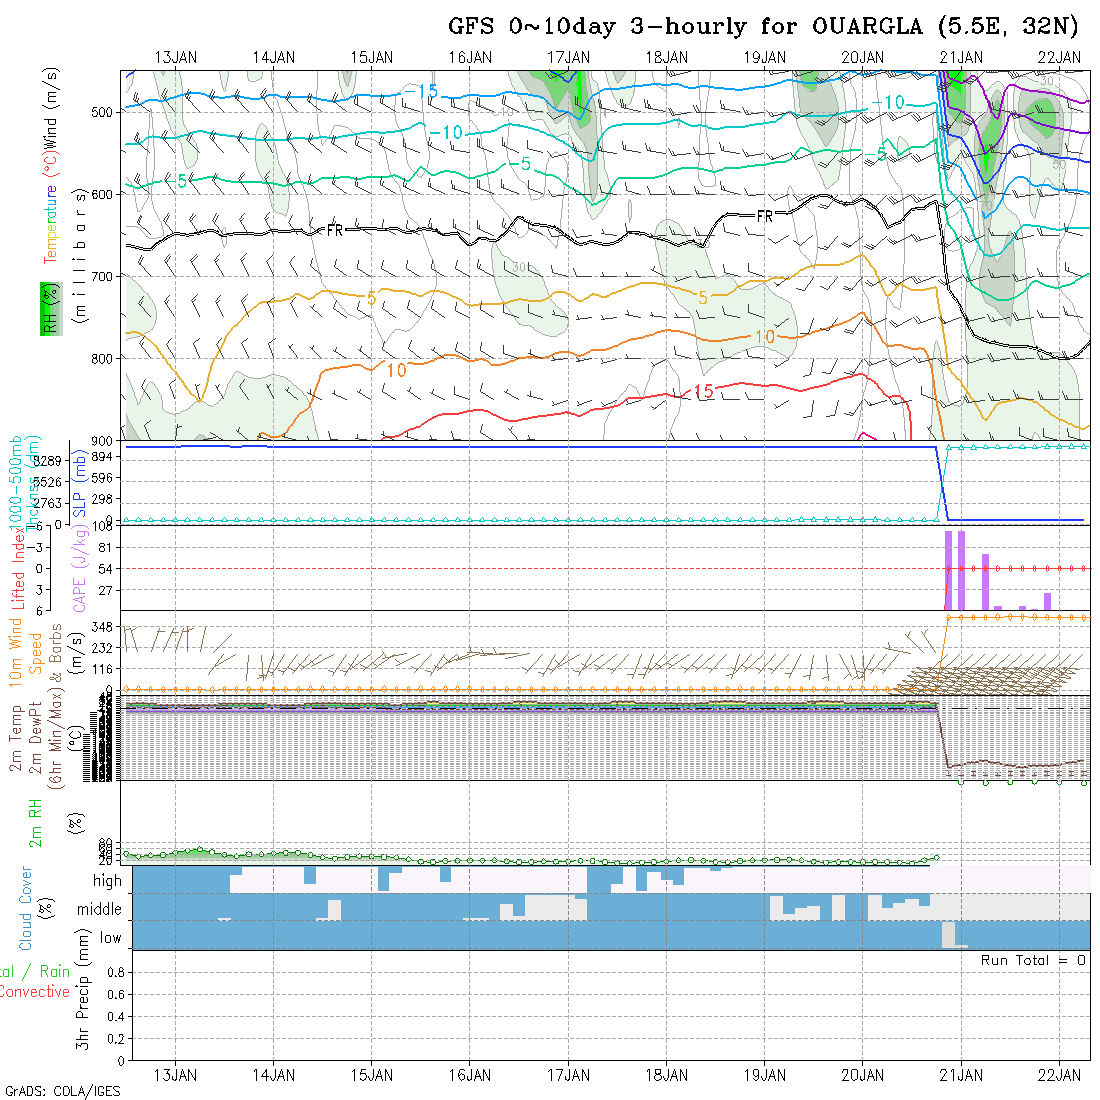Click the 500 millibar pressure axis label
1100x1100 pixels.
103,112
